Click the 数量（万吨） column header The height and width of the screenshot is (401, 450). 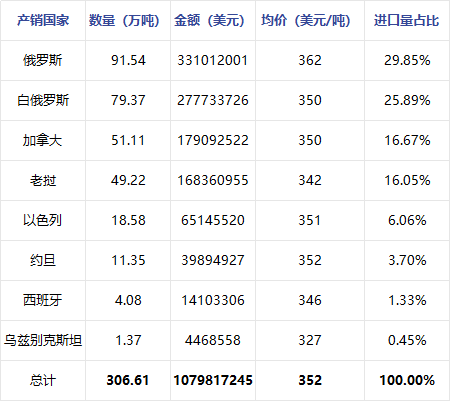[x=124, y=20]
